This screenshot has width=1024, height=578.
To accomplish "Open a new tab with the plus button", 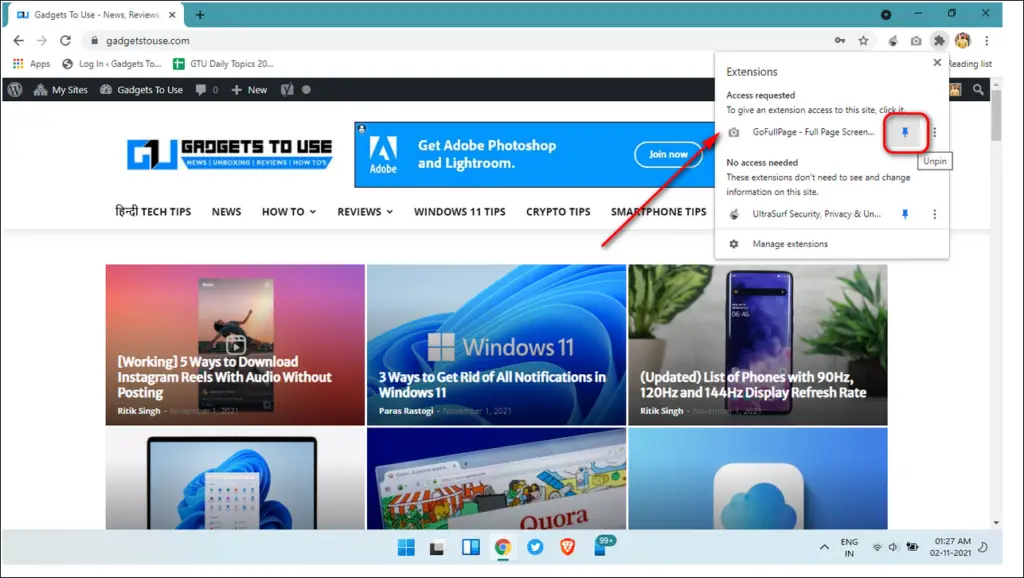I will click(200, 14).
